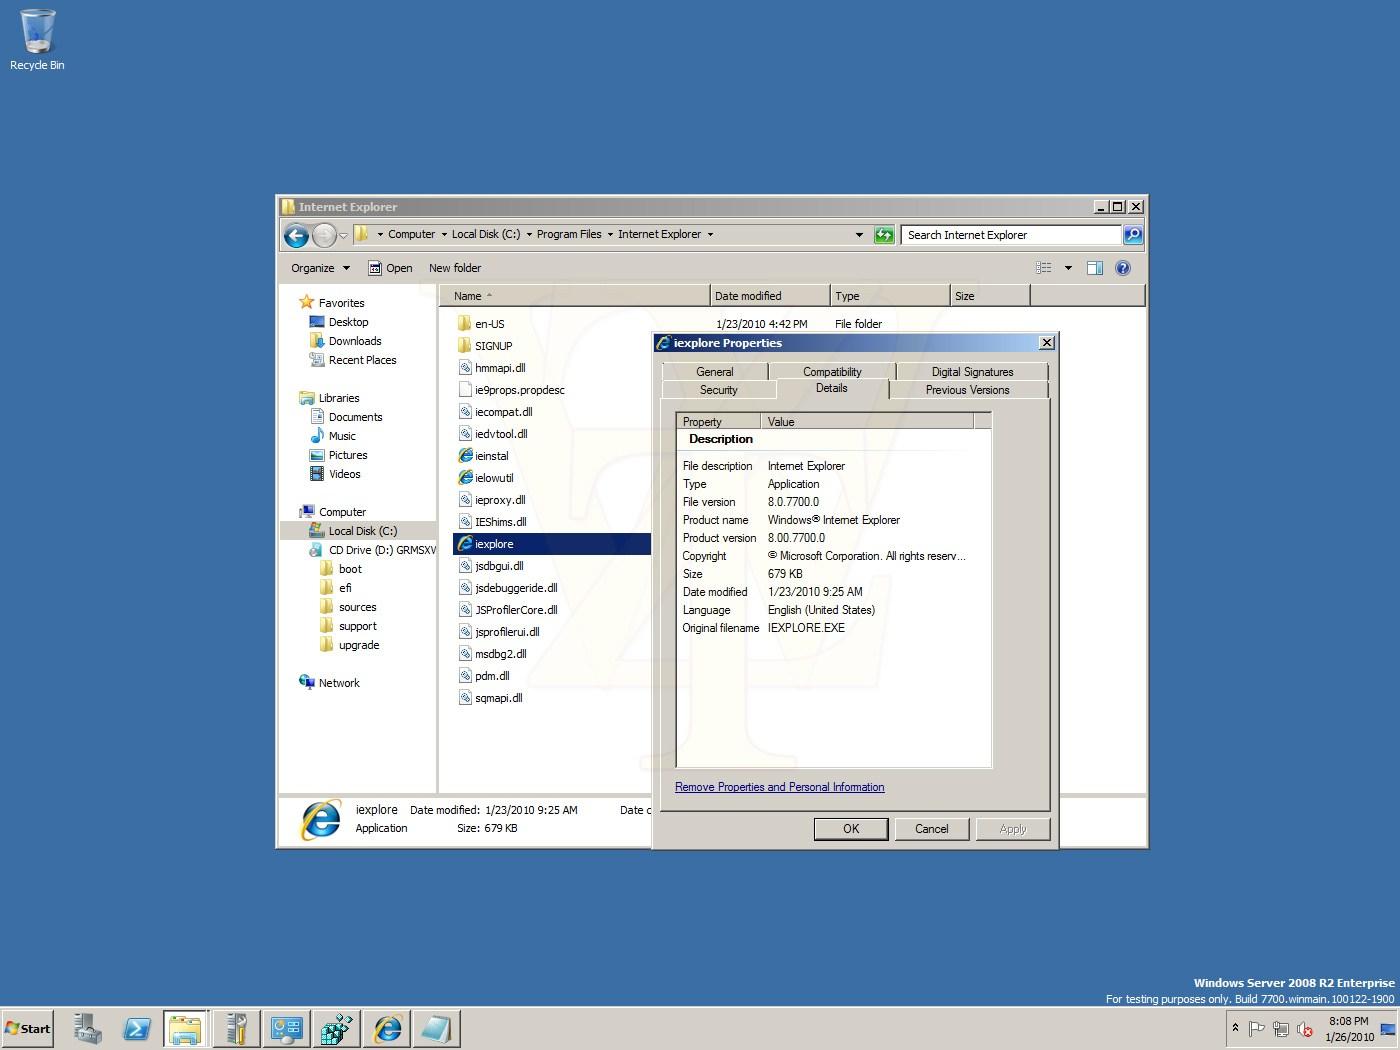Click Remove Properties and Personal Information link
The image size is (1400, 1050).
[780, 787]
